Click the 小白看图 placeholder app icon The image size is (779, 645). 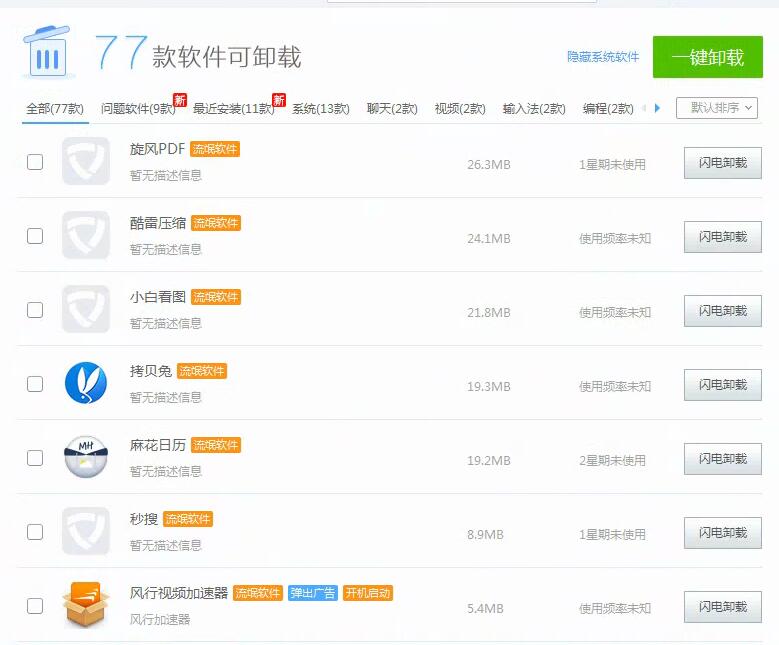[86, 309]
